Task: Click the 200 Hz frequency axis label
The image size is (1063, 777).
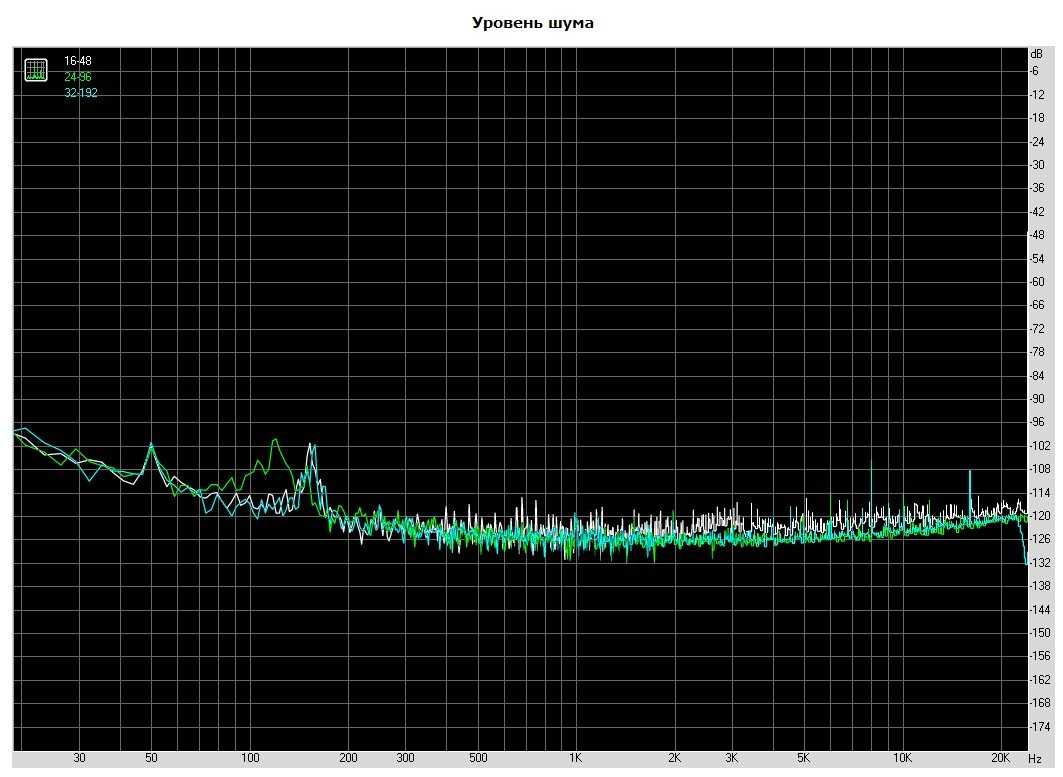Action: [x=348, y=758]
